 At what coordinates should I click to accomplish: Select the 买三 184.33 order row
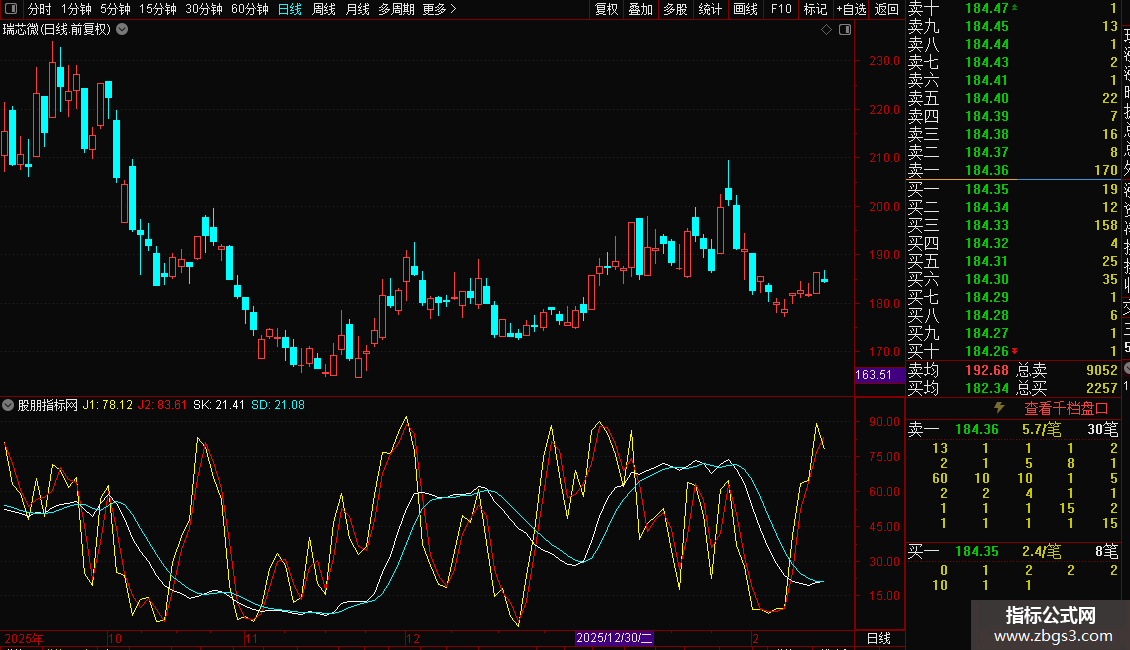click(1013, 225)
